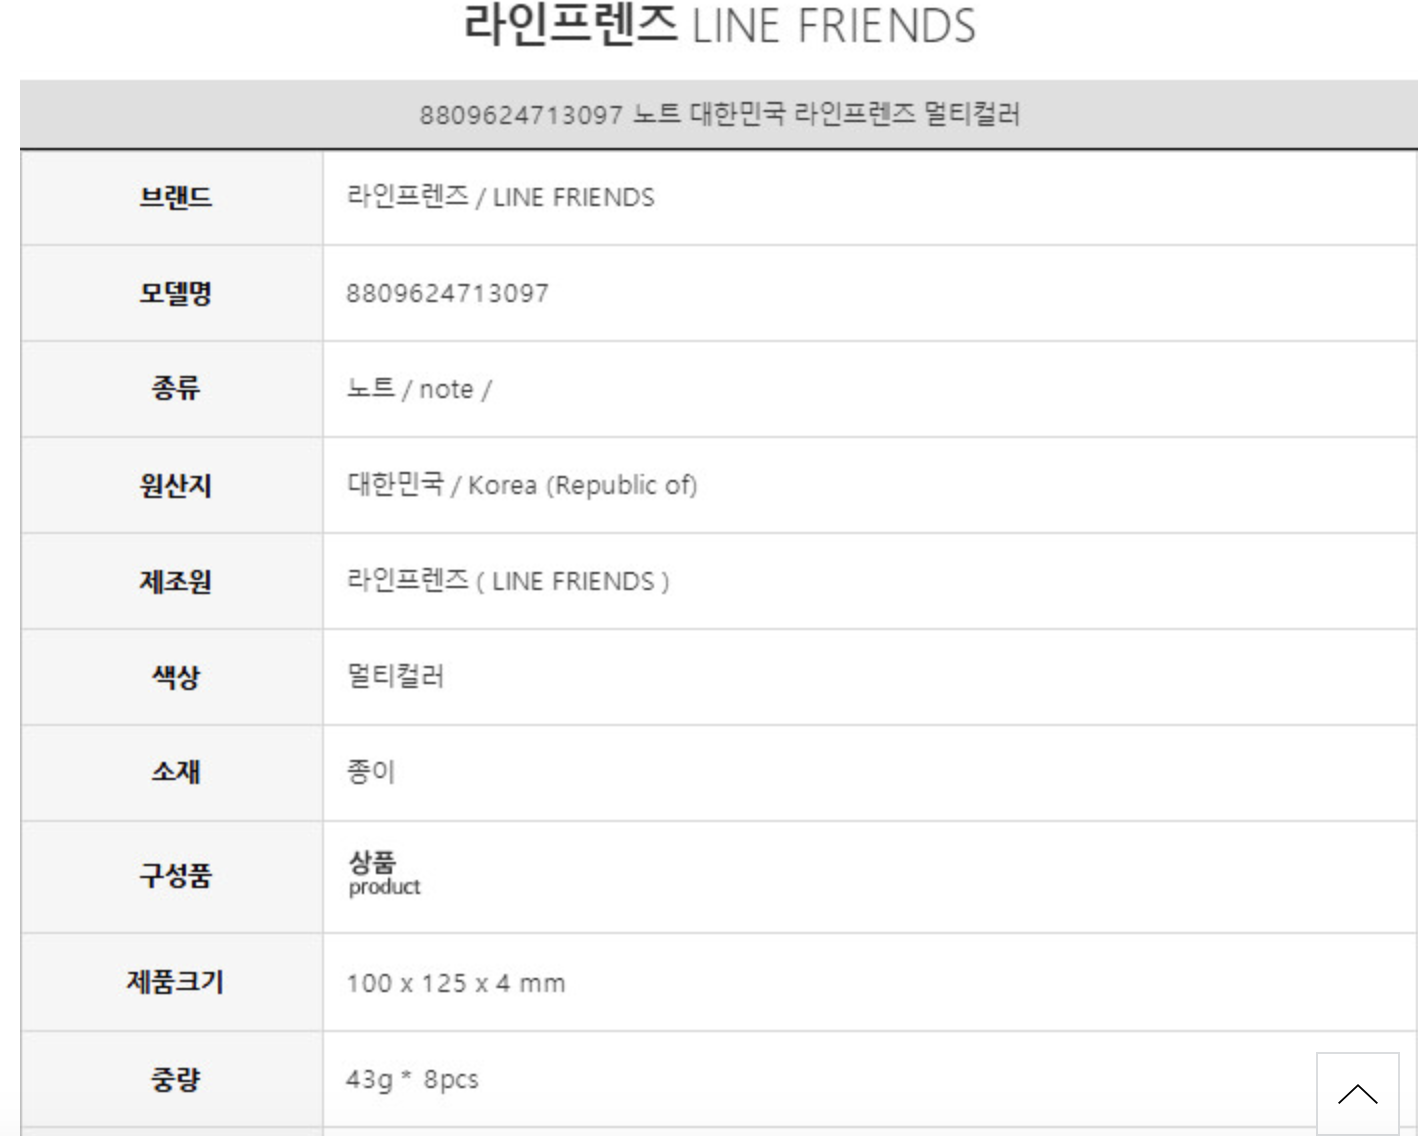The height and width of the screenshot is (1136, 1418).
Task: Click the 노트 / note / value
Action: click(x=419, y=389)
